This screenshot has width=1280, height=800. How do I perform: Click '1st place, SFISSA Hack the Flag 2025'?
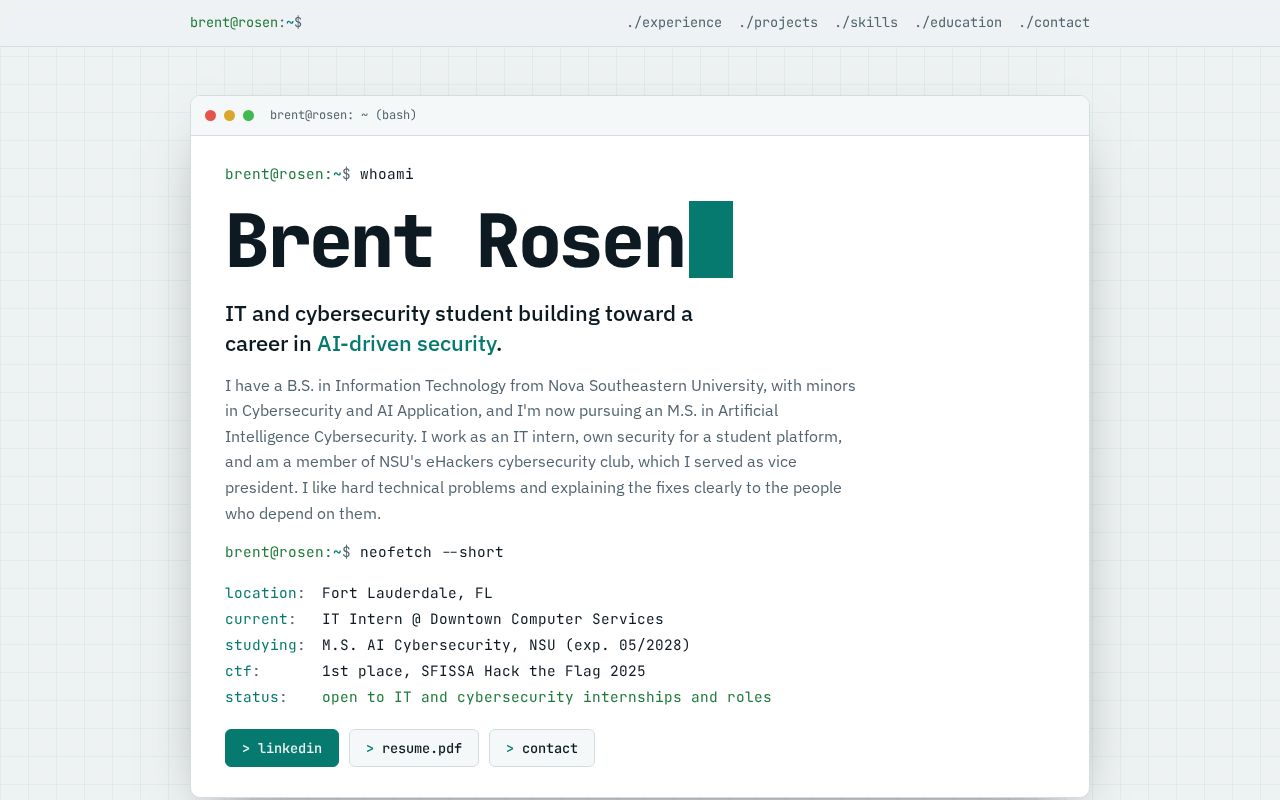[484, 671]
